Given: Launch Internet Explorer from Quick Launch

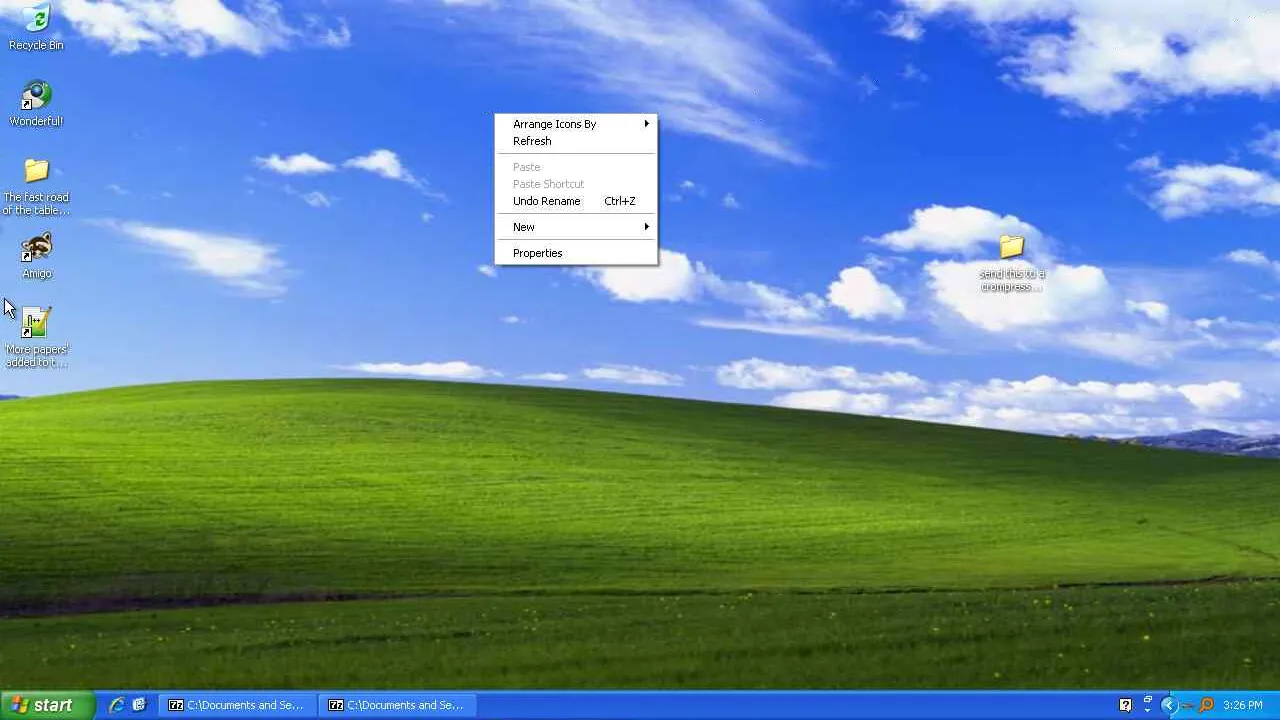Looking at the screenshot, I should coord(117,705).
